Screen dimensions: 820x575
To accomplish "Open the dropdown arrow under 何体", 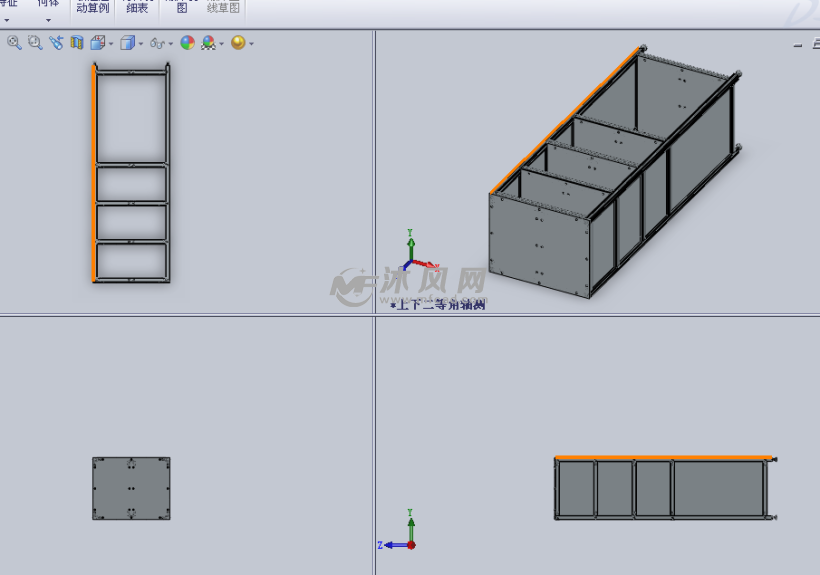I will tap(47, 20).
